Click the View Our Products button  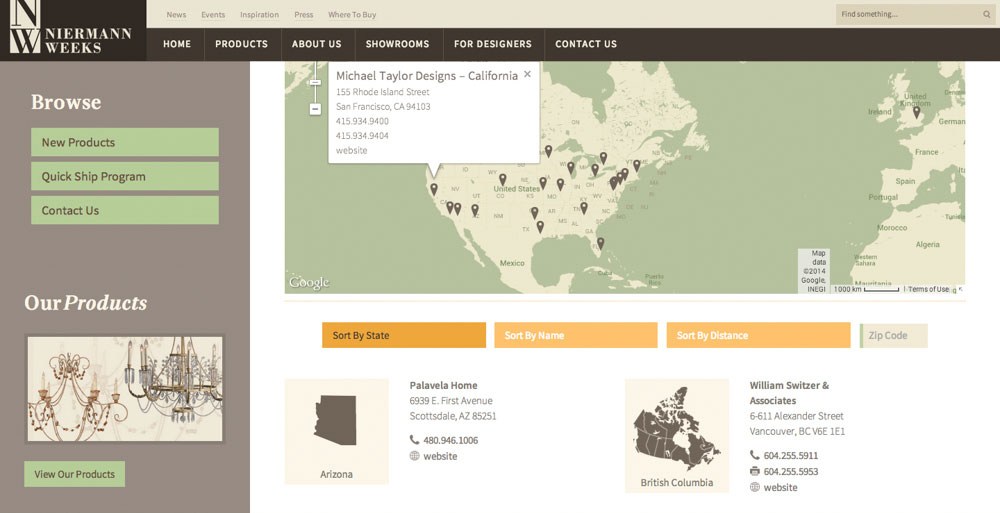(x=74, y=474)
